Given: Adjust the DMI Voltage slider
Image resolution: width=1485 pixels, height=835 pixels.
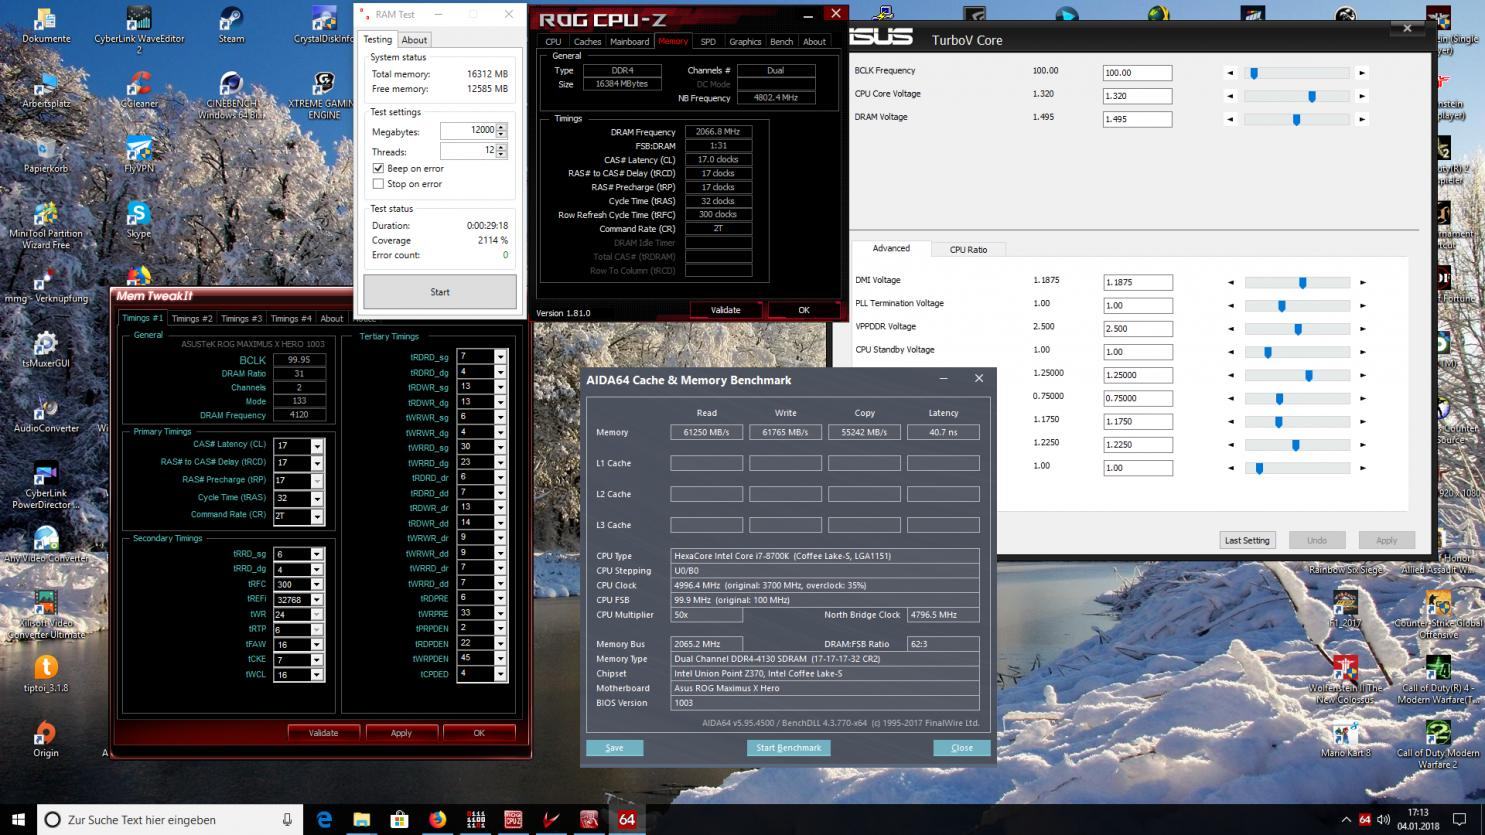Looking at the screenshot, I should (x=1302, y=282).
